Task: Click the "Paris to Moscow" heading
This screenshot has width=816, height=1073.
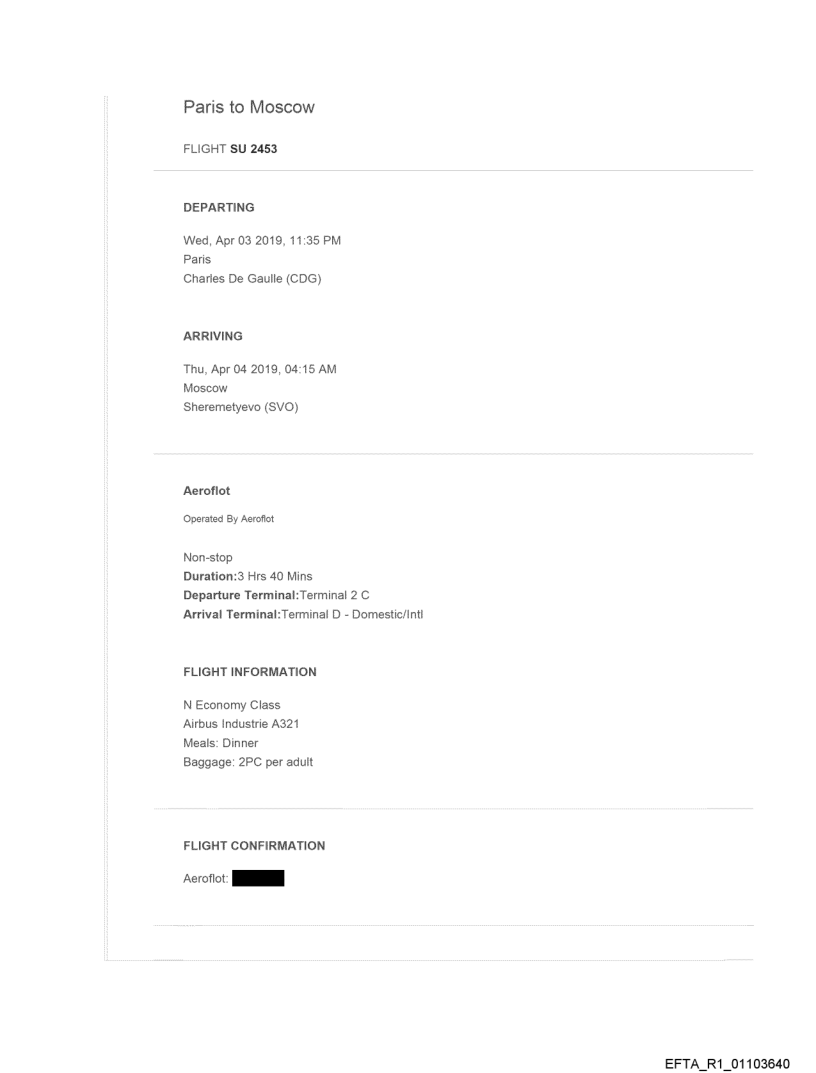Action: coord(248,107)
